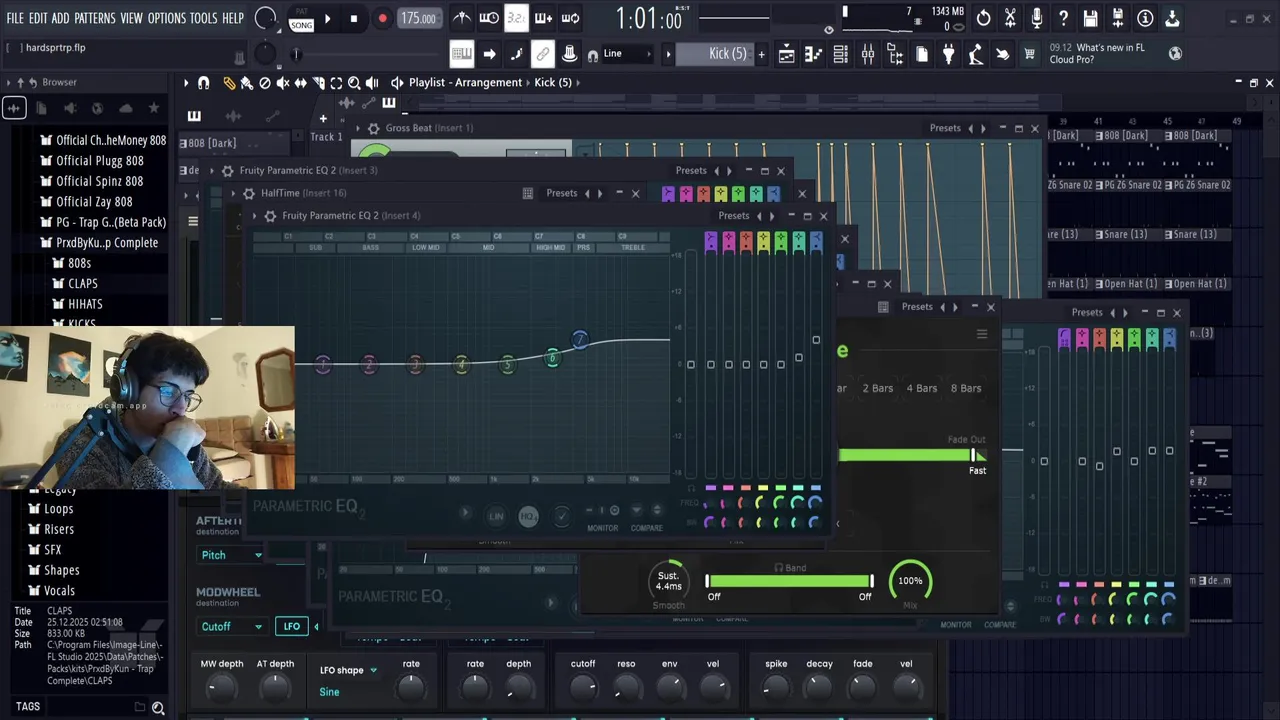Select the Mute tool in Playlist
The height and width of the screenshot is (720, 1280).
[x=283, y=83]
